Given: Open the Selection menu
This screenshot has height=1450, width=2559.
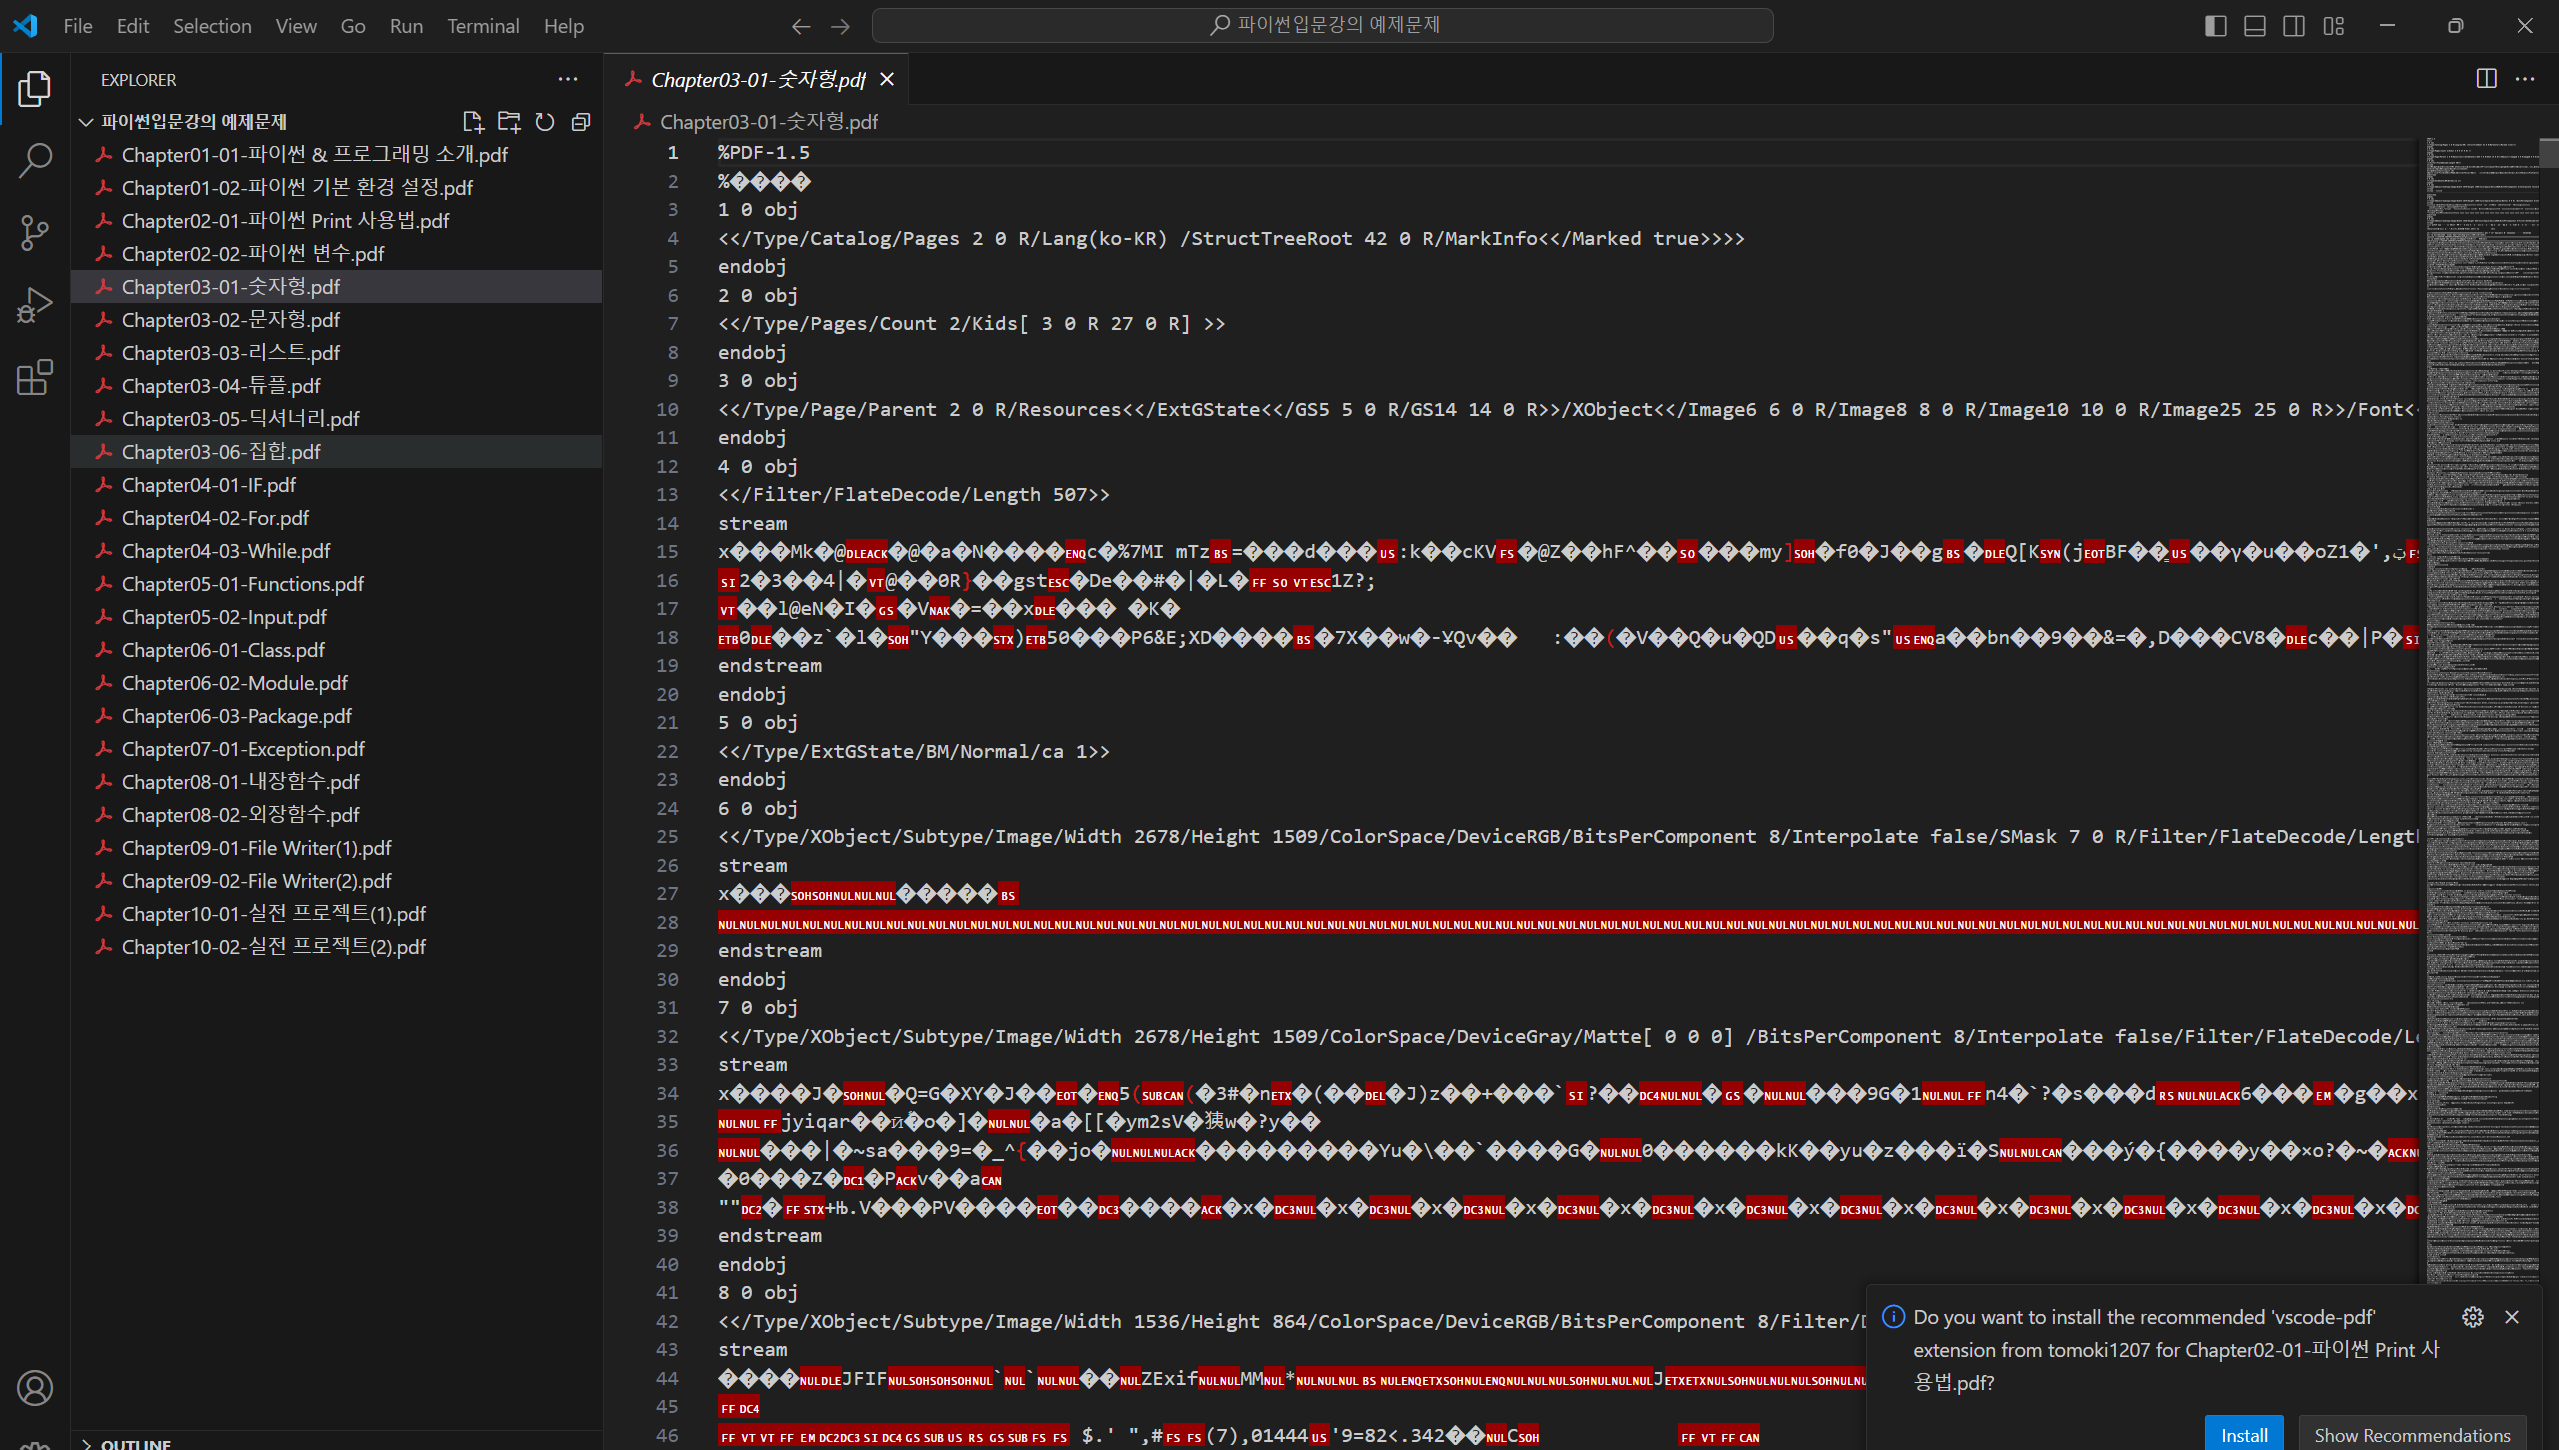Looking at the screenshot, I should point(212,26).
